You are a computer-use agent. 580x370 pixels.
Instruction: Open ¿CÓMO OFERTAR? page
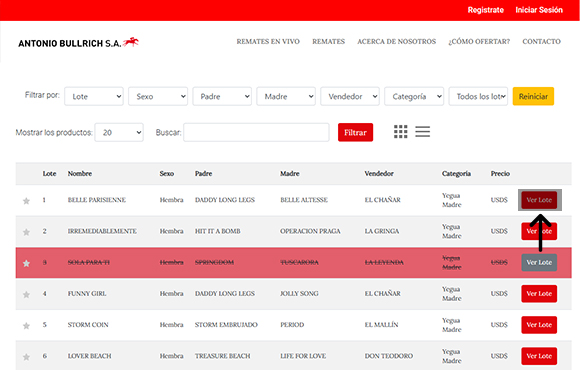coord(479,41)
